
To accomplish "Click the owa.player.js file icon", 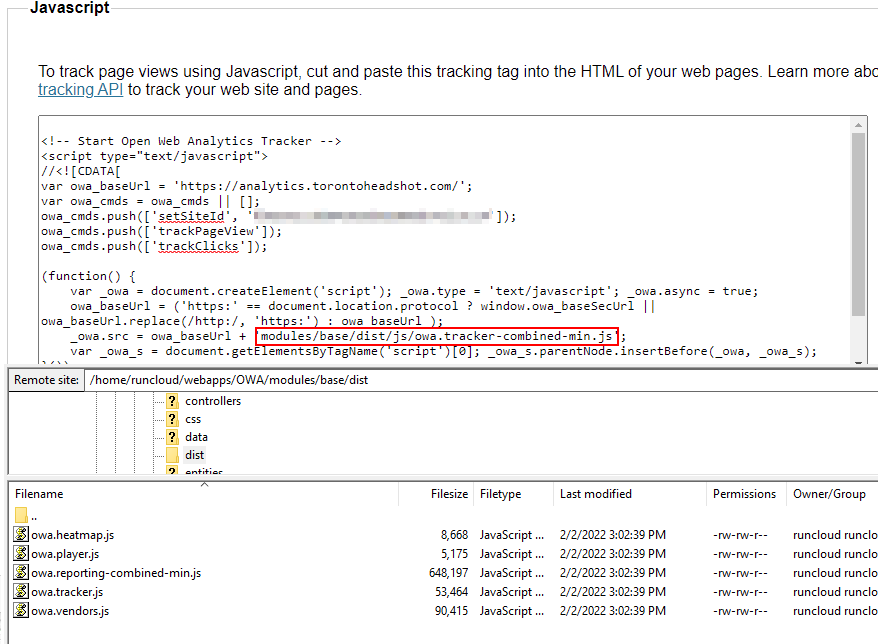I will click(21, 553).
